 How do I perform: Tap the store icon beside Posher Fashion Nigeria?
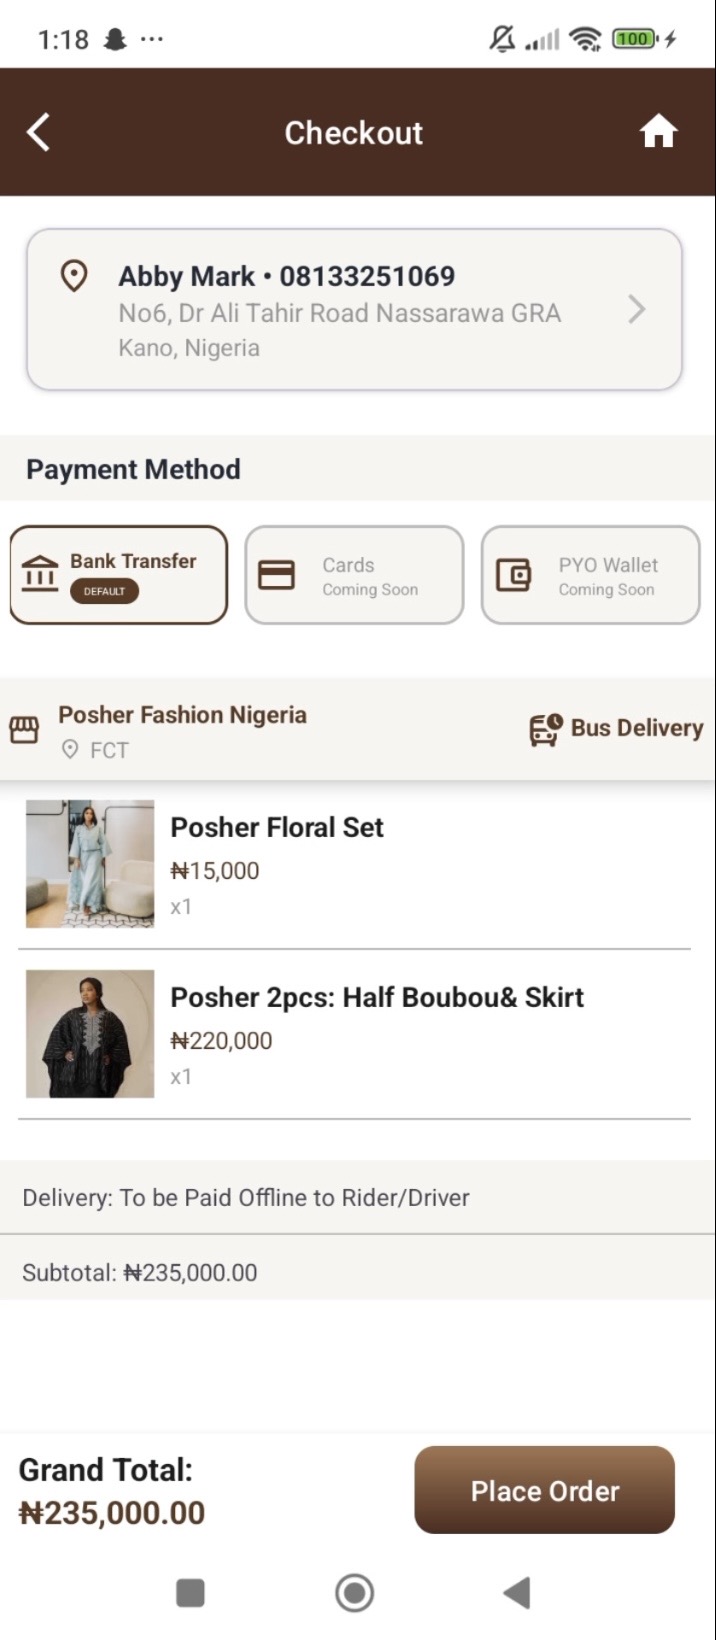(24, 730)
